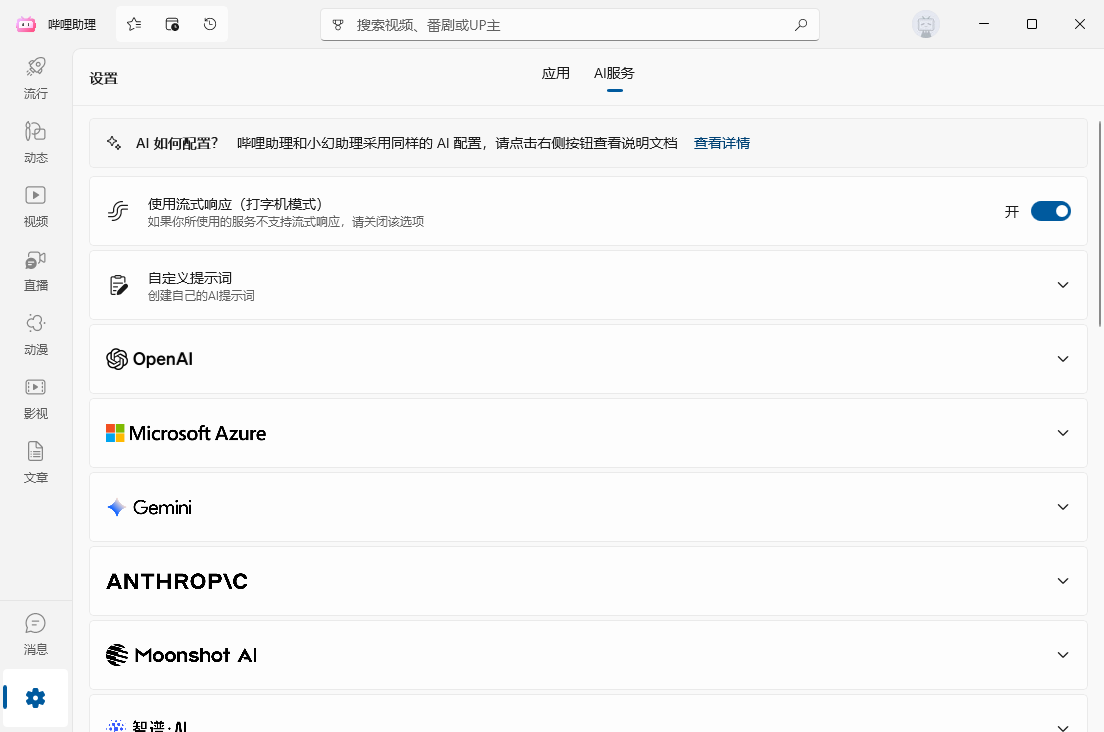Click the Anthropic logo text
The width and height of the screenshot is (1104, 732).
click(x=177, y=581)
